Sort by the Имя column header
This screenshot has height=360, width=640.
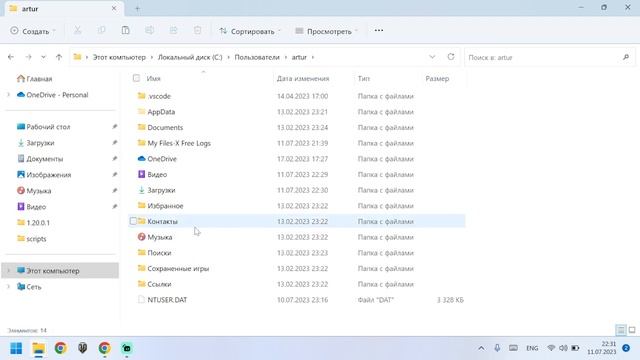tap(153, 78)
